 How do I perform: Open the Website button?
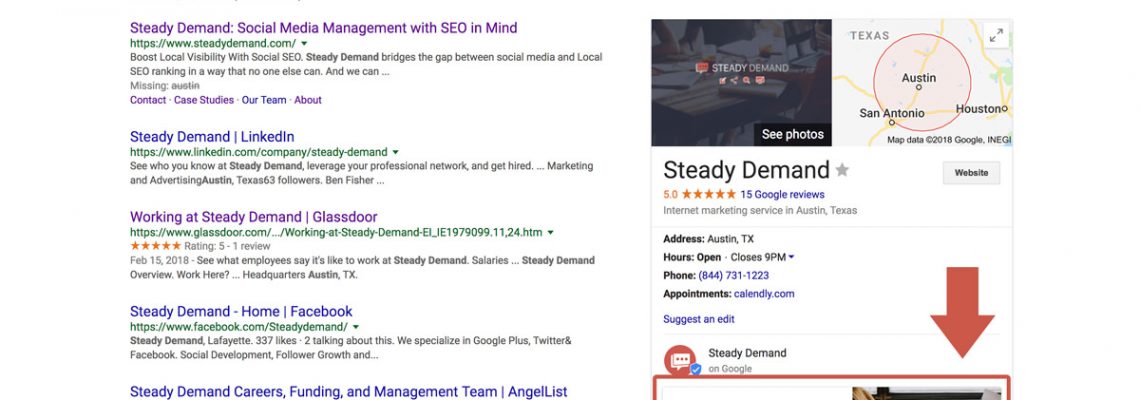pos(971,173)
